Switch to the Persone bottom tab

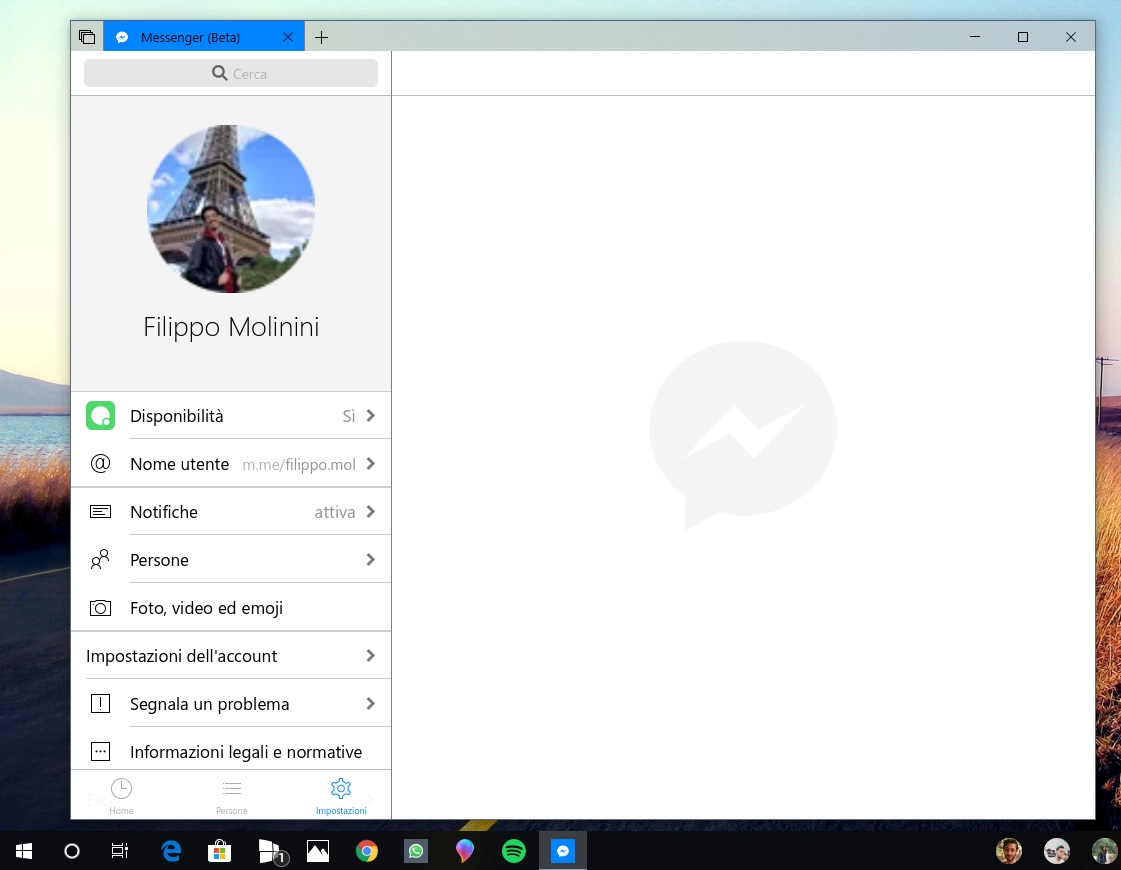[232, 796]
